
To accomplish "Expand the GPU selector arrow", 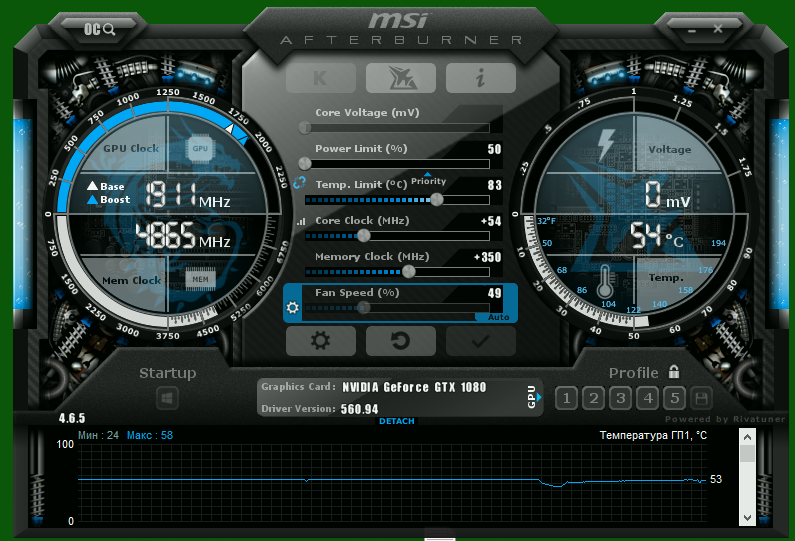I will tap(539, 397).
